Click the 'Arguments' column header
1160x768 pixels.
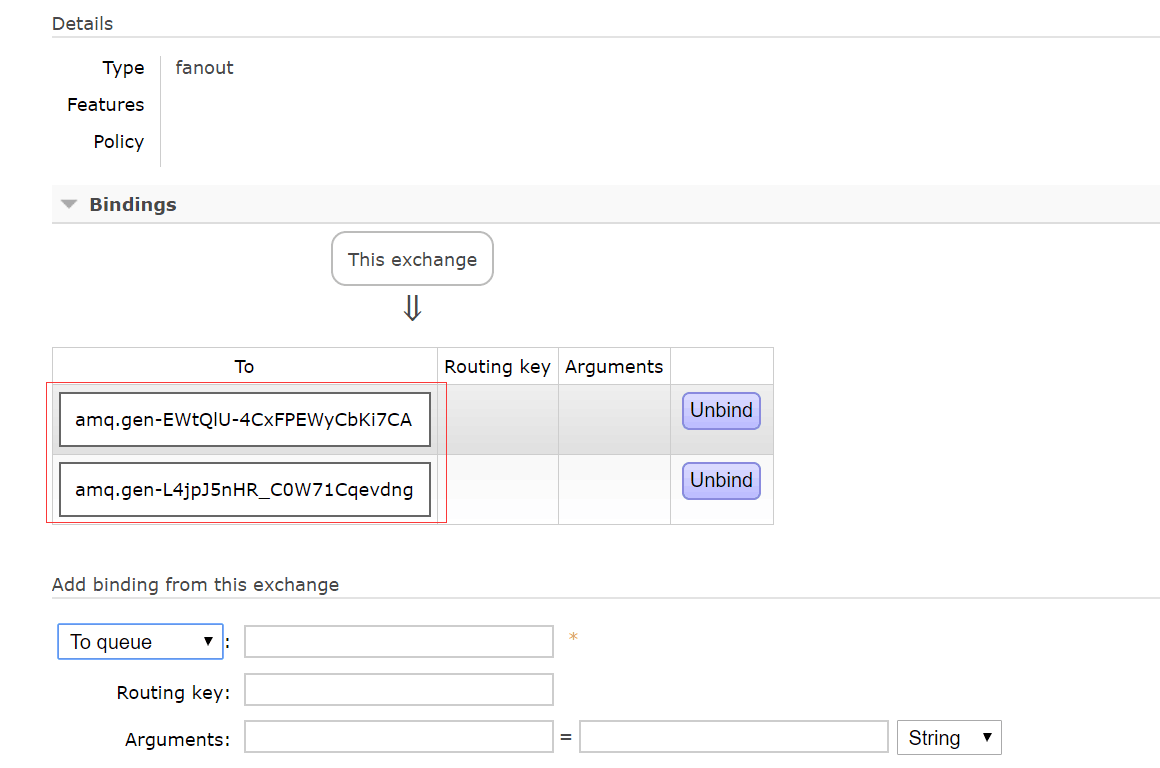pos(614,367)
